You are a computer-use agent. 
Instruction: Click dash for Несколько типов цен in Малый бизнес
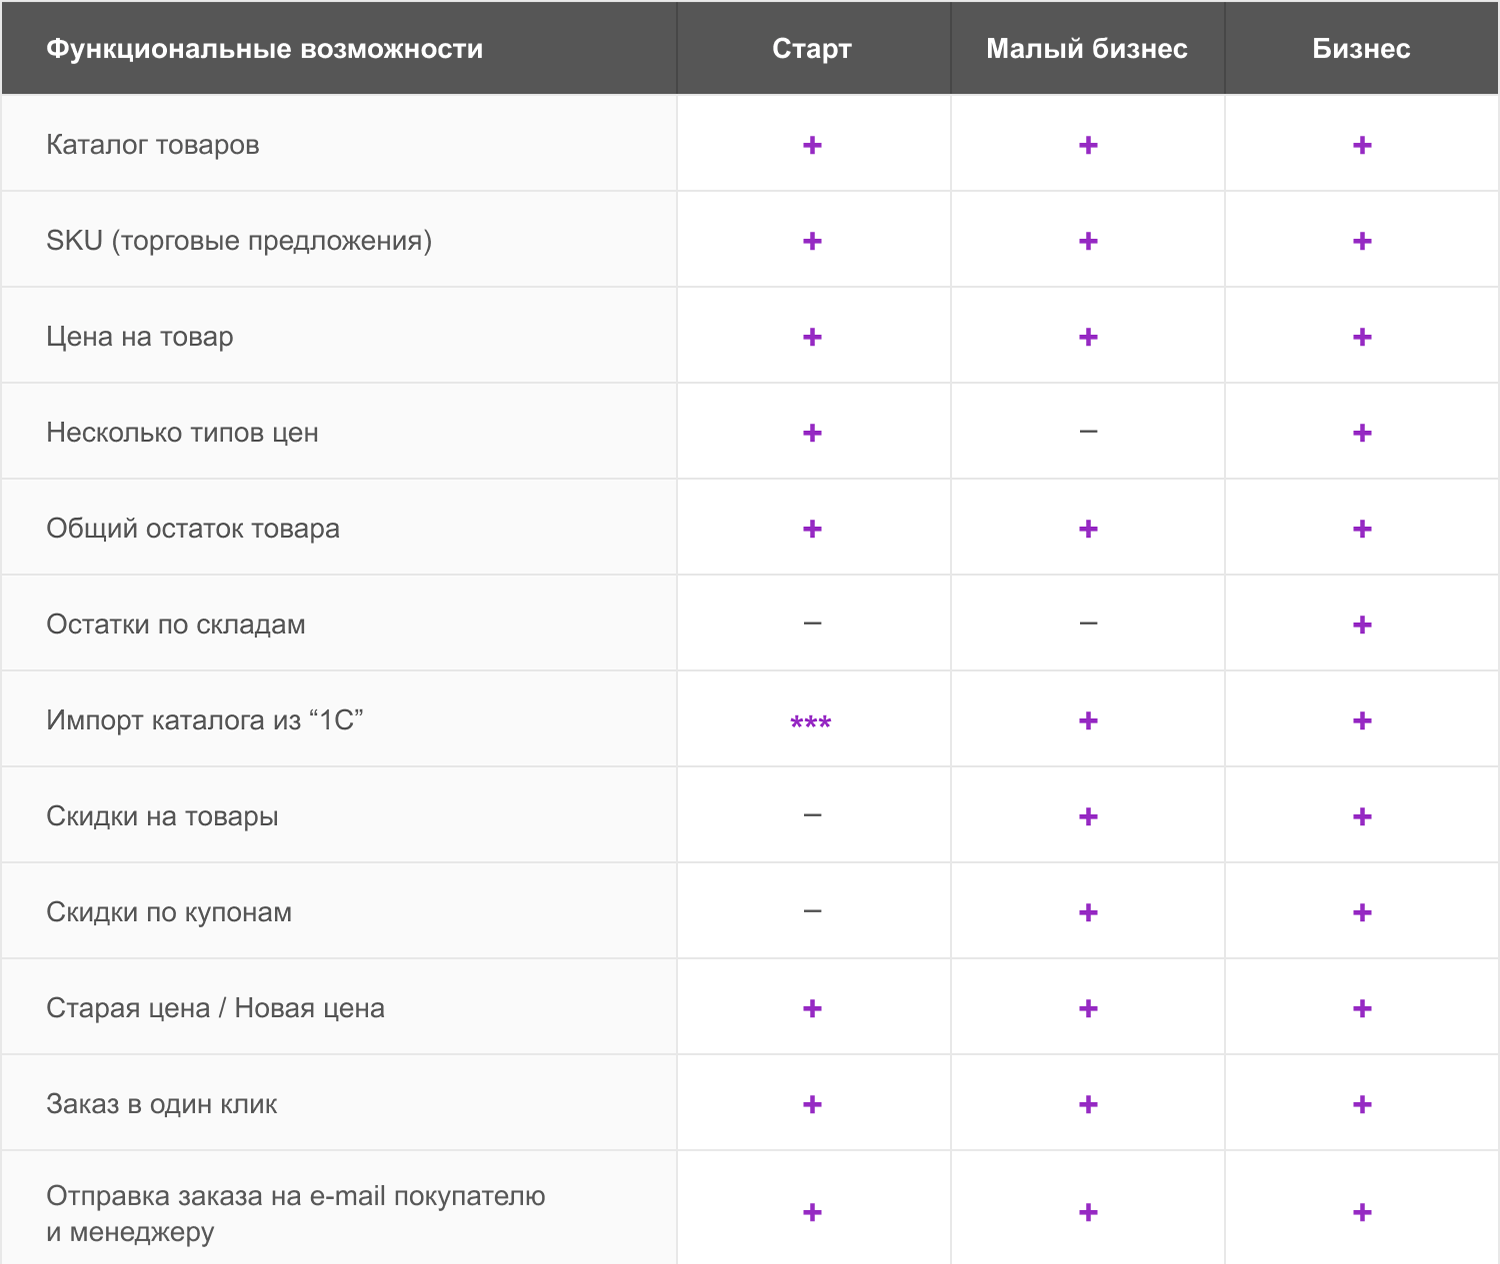click(1088, 432)
